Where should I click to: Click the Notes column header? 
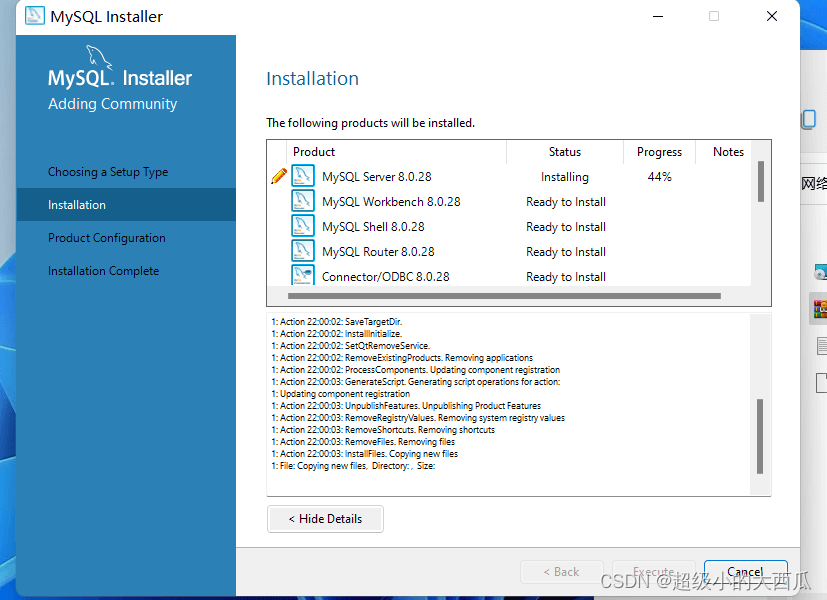point(728,152)
